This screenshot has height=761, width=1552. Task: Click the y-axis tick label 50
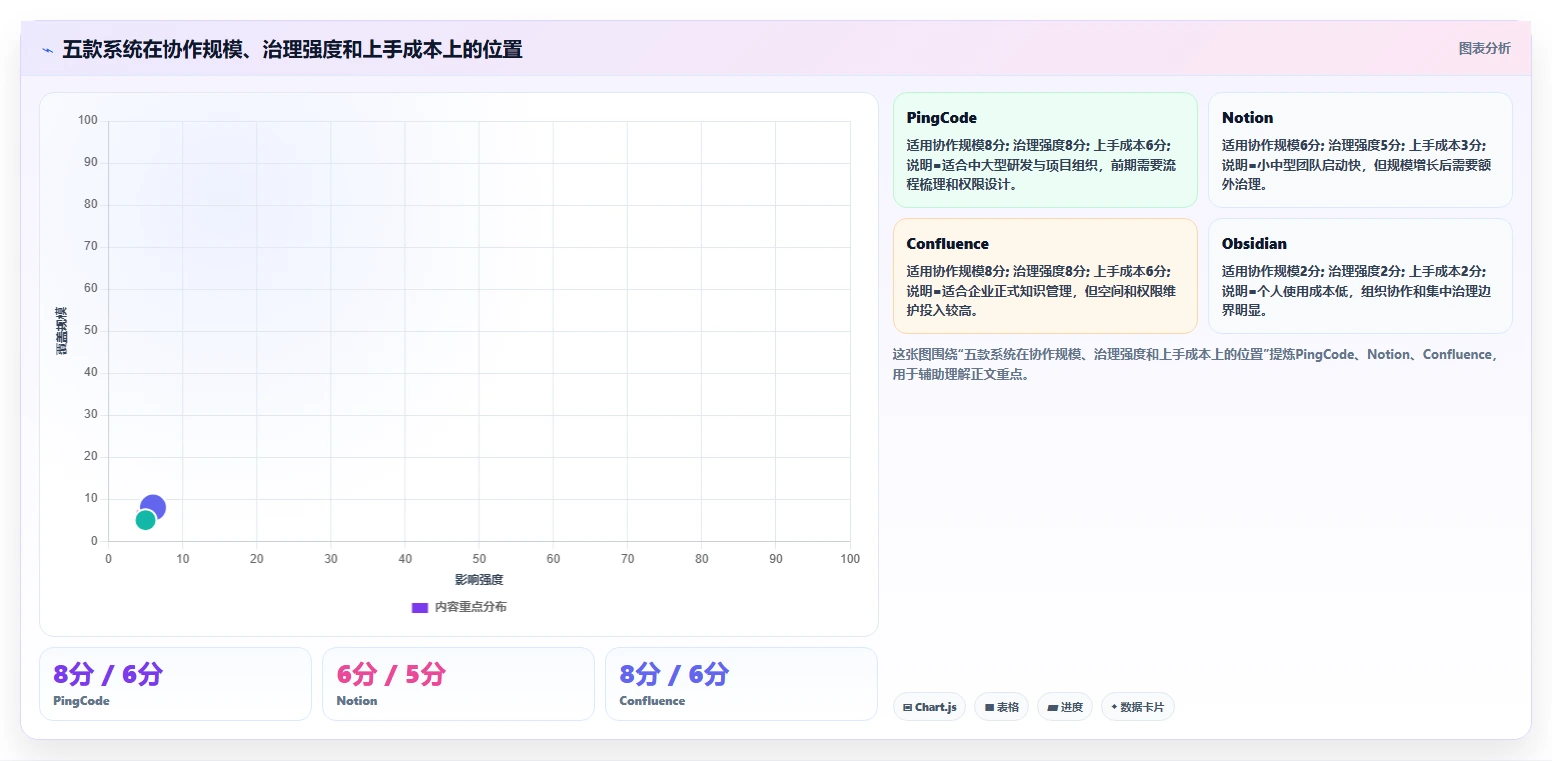point(91,331)
